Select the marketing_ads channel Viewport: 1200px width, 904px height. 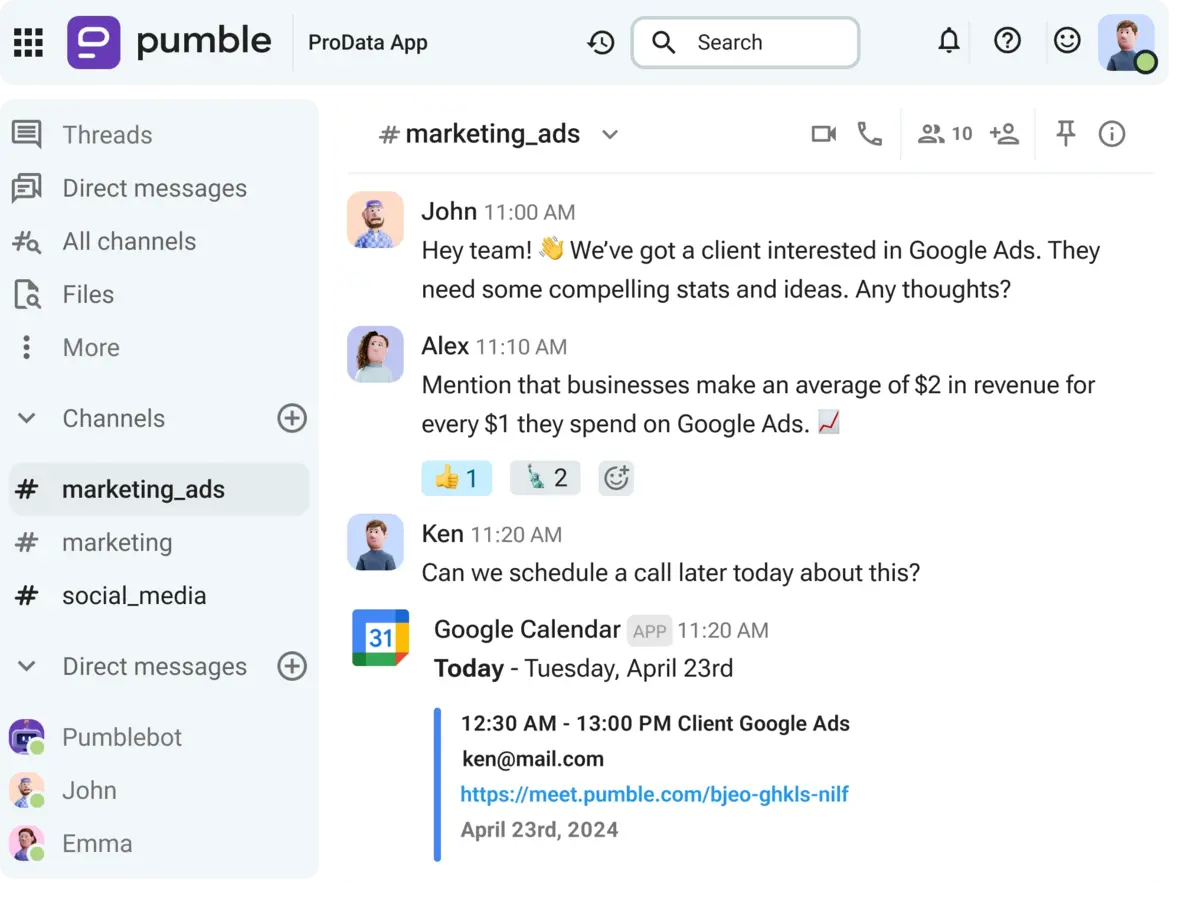[159, 489]
